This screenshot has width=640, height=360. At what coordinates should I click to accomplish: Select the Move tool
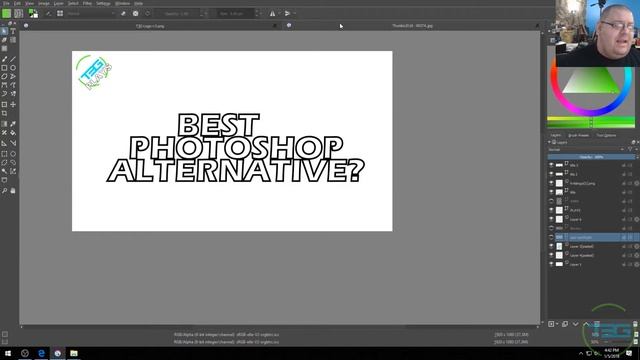(x=13, y=104)
